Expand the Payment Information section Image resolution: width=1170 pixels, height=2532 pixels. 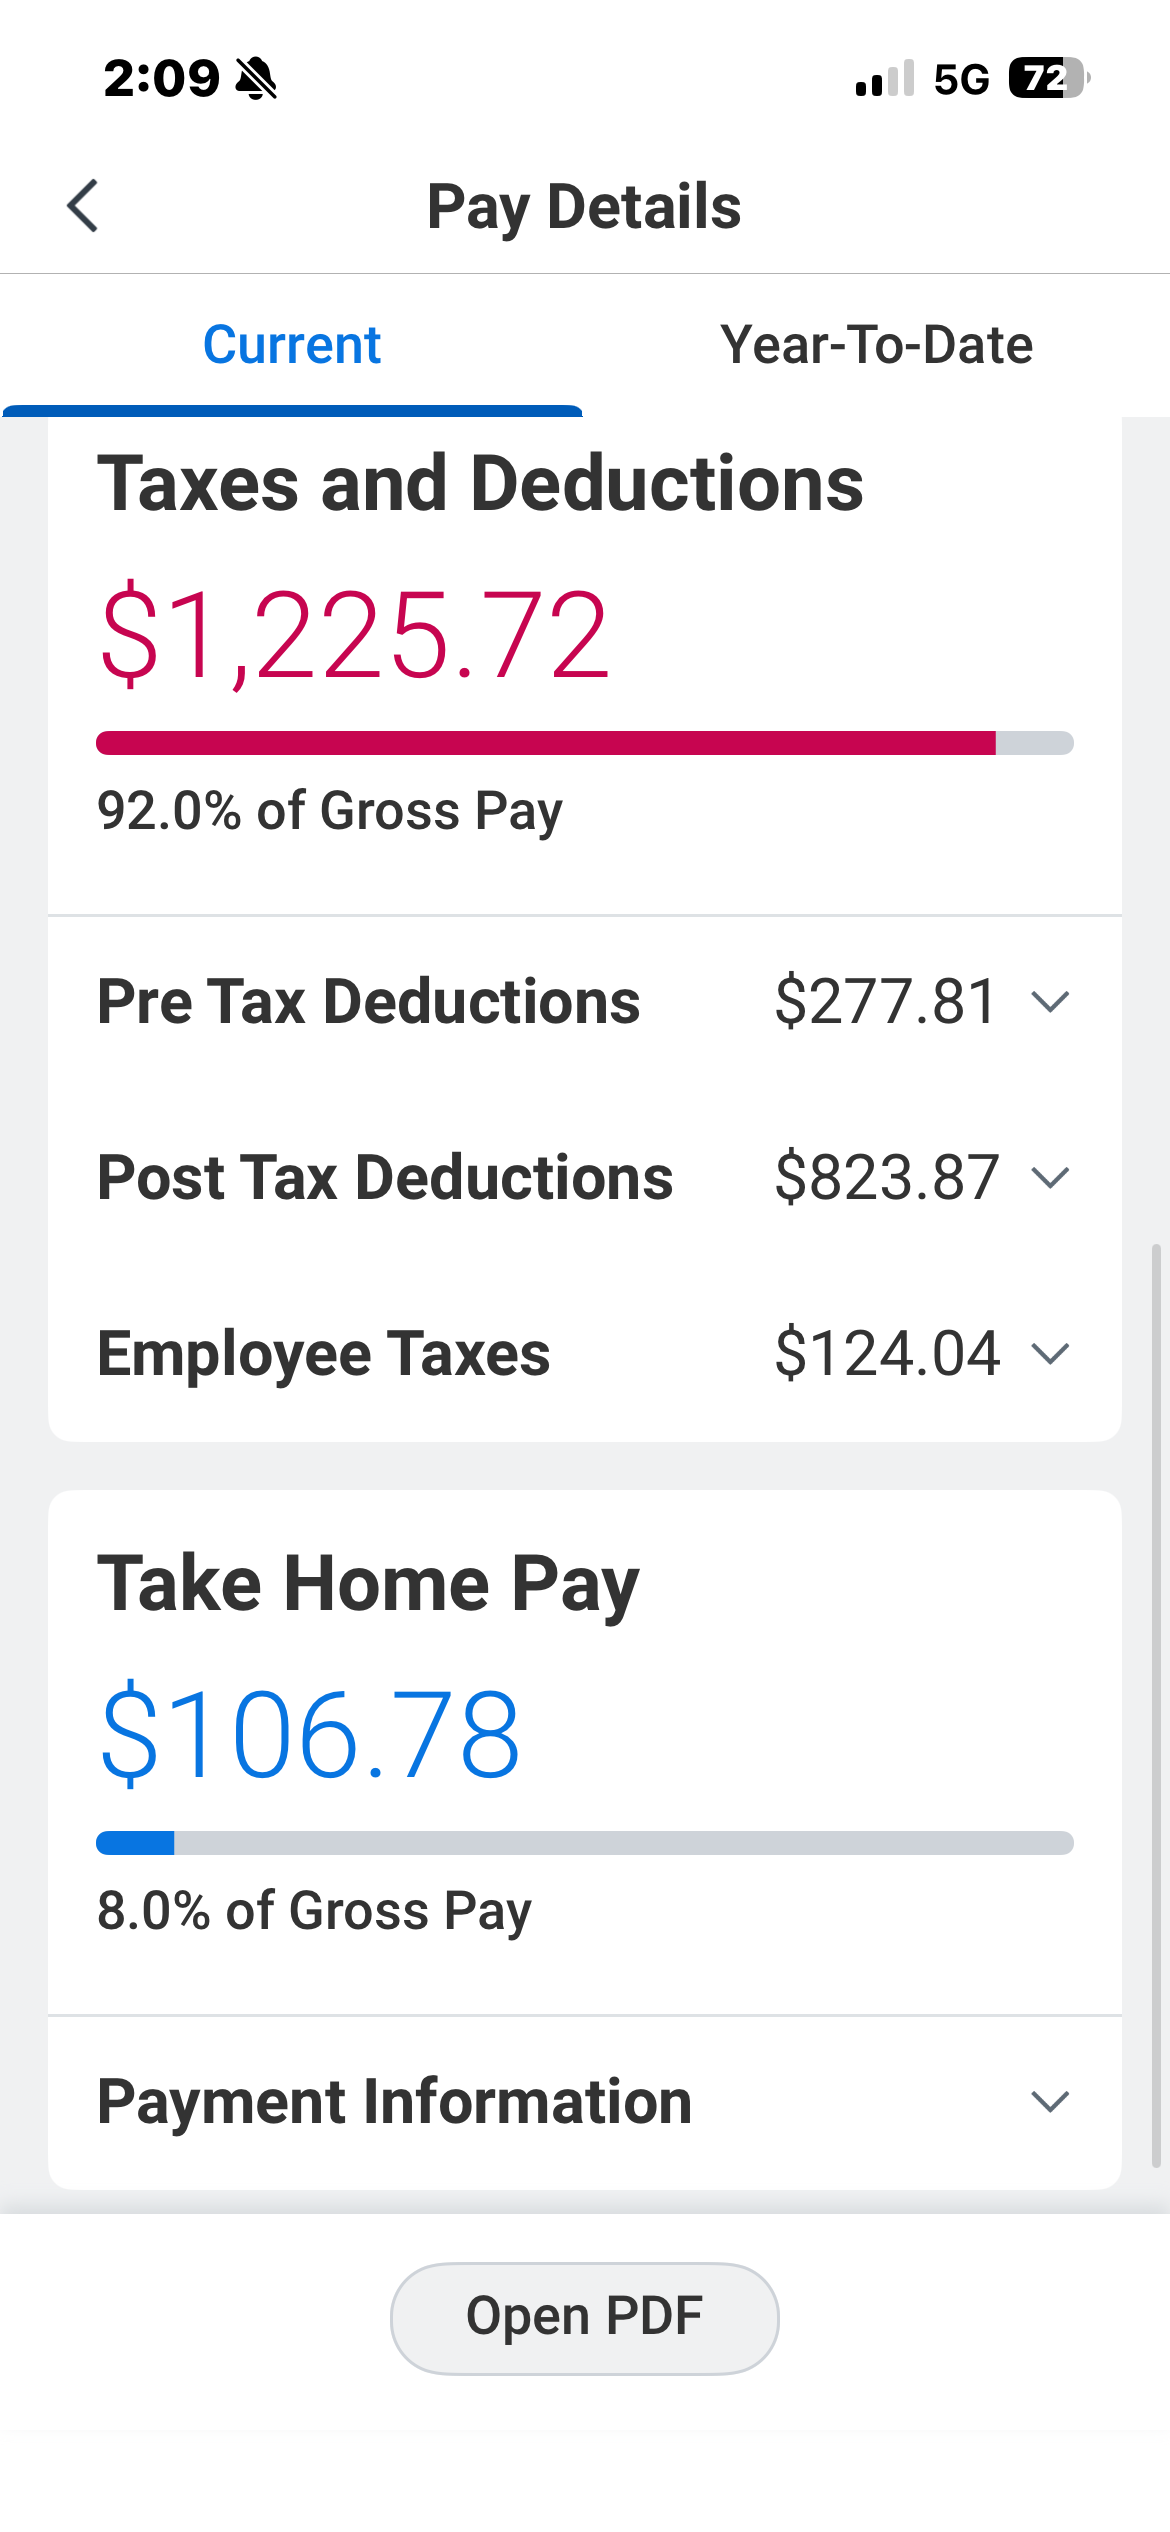1050,2101
